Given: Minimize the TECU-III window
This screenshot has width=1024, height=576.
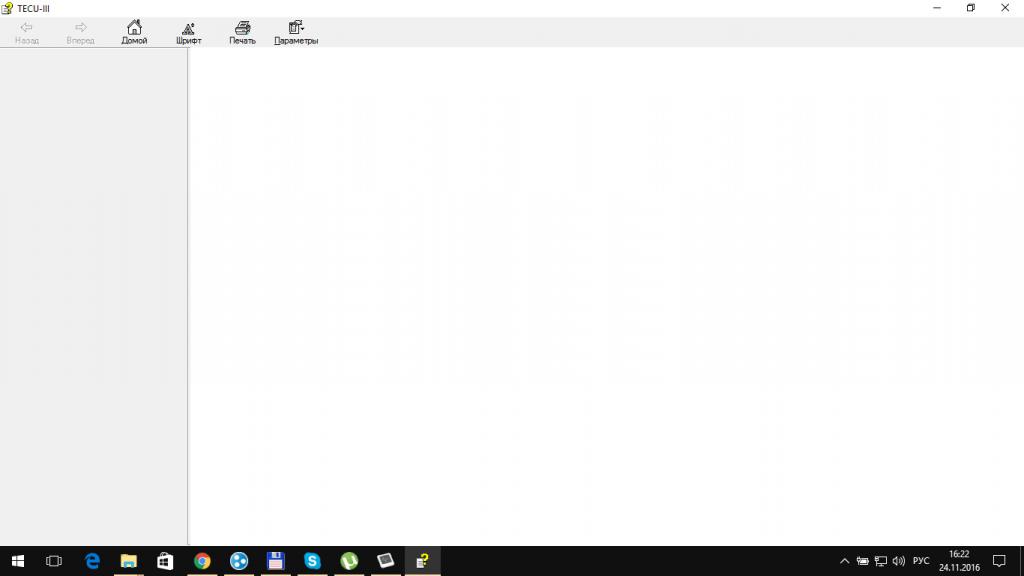Looking at the screenshot, I should coord(937,8).
